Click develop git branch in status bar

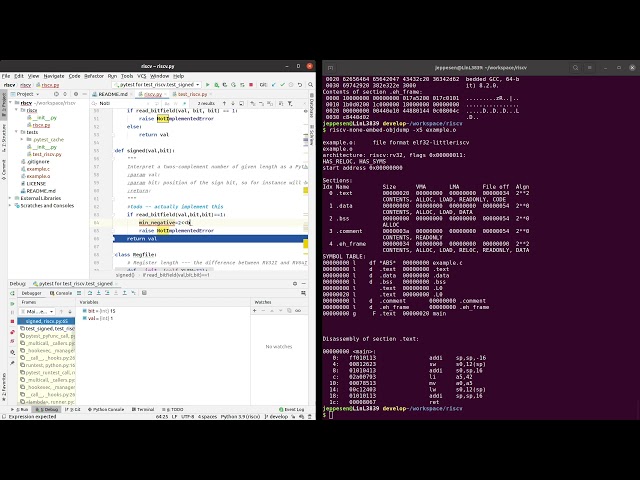(277, 417)
